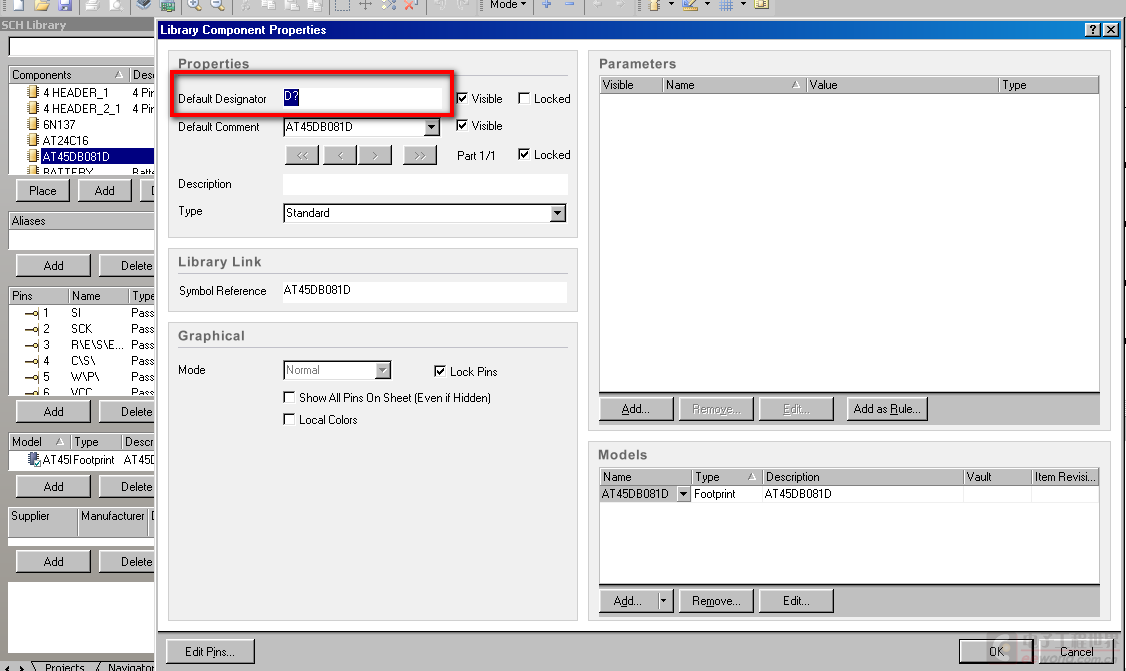Click the OK button

(996, 651)
